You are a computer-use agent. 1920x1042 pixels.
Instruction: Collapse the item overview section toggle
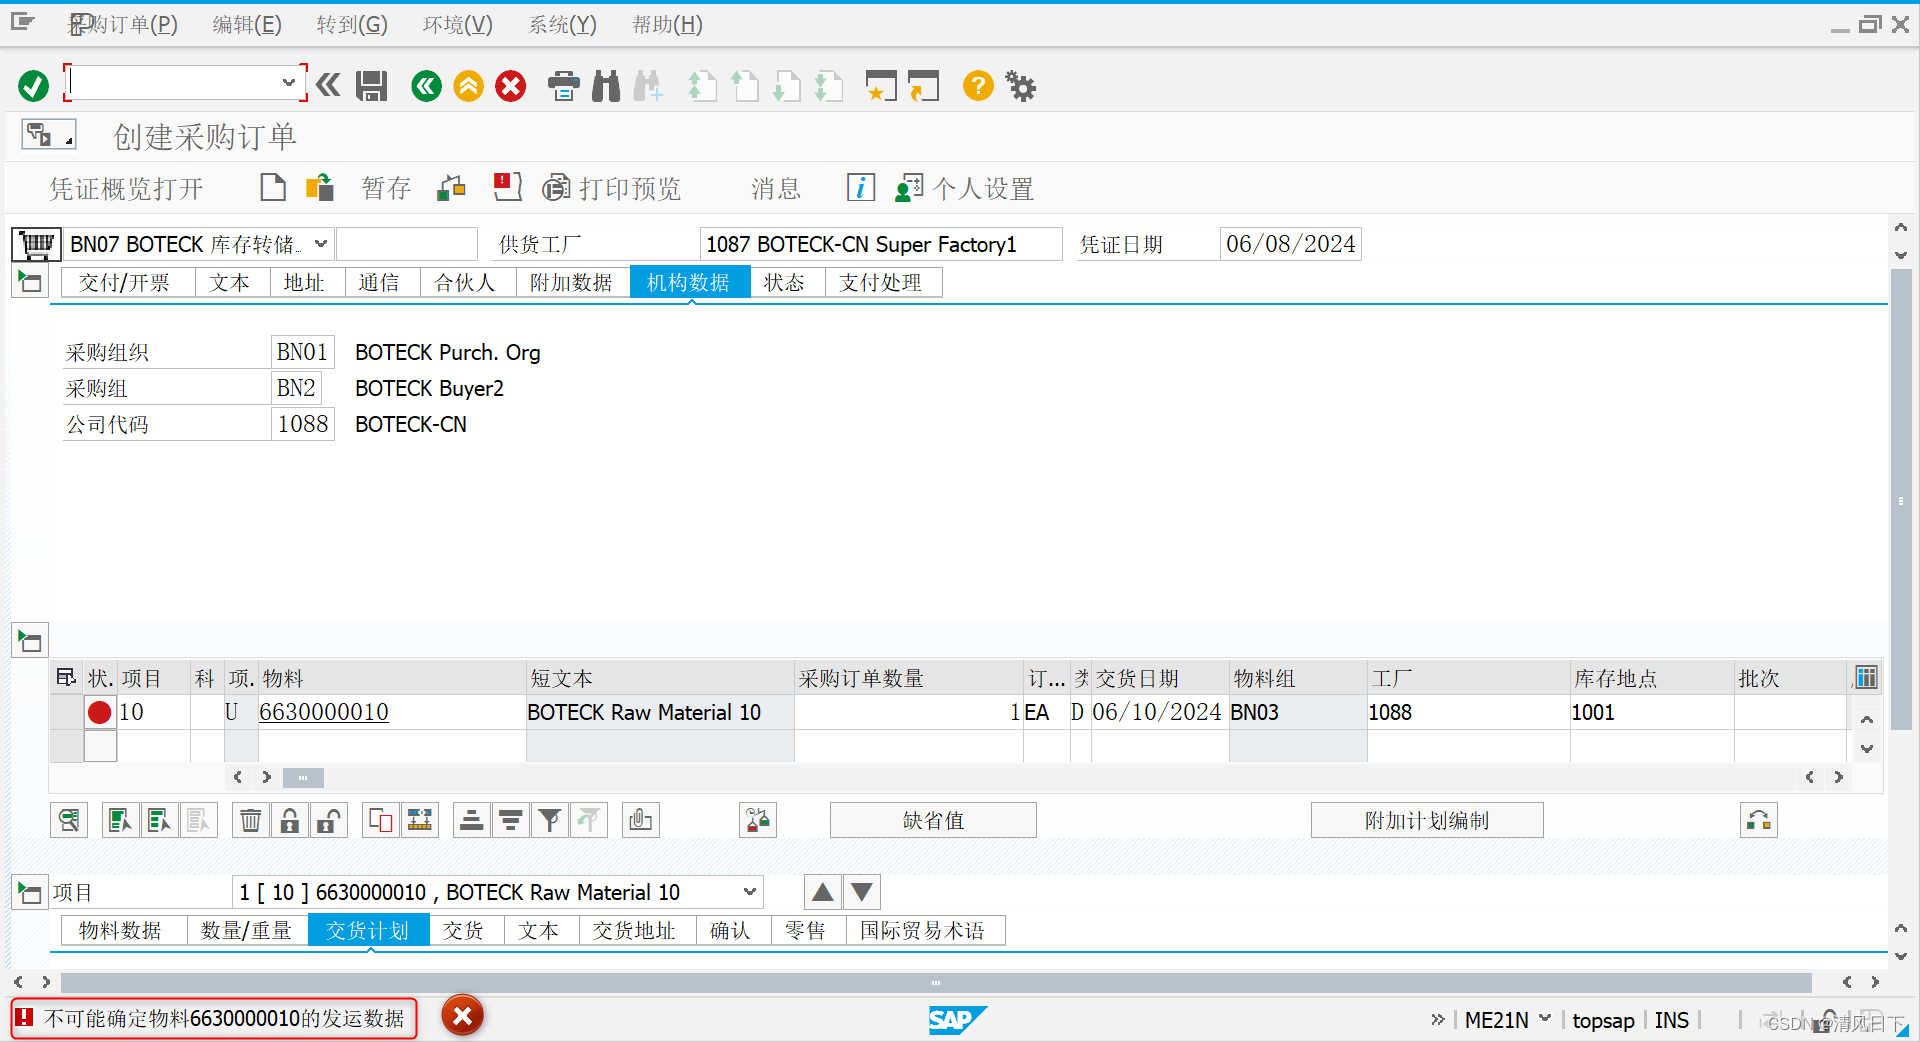[x=30, y=640]
